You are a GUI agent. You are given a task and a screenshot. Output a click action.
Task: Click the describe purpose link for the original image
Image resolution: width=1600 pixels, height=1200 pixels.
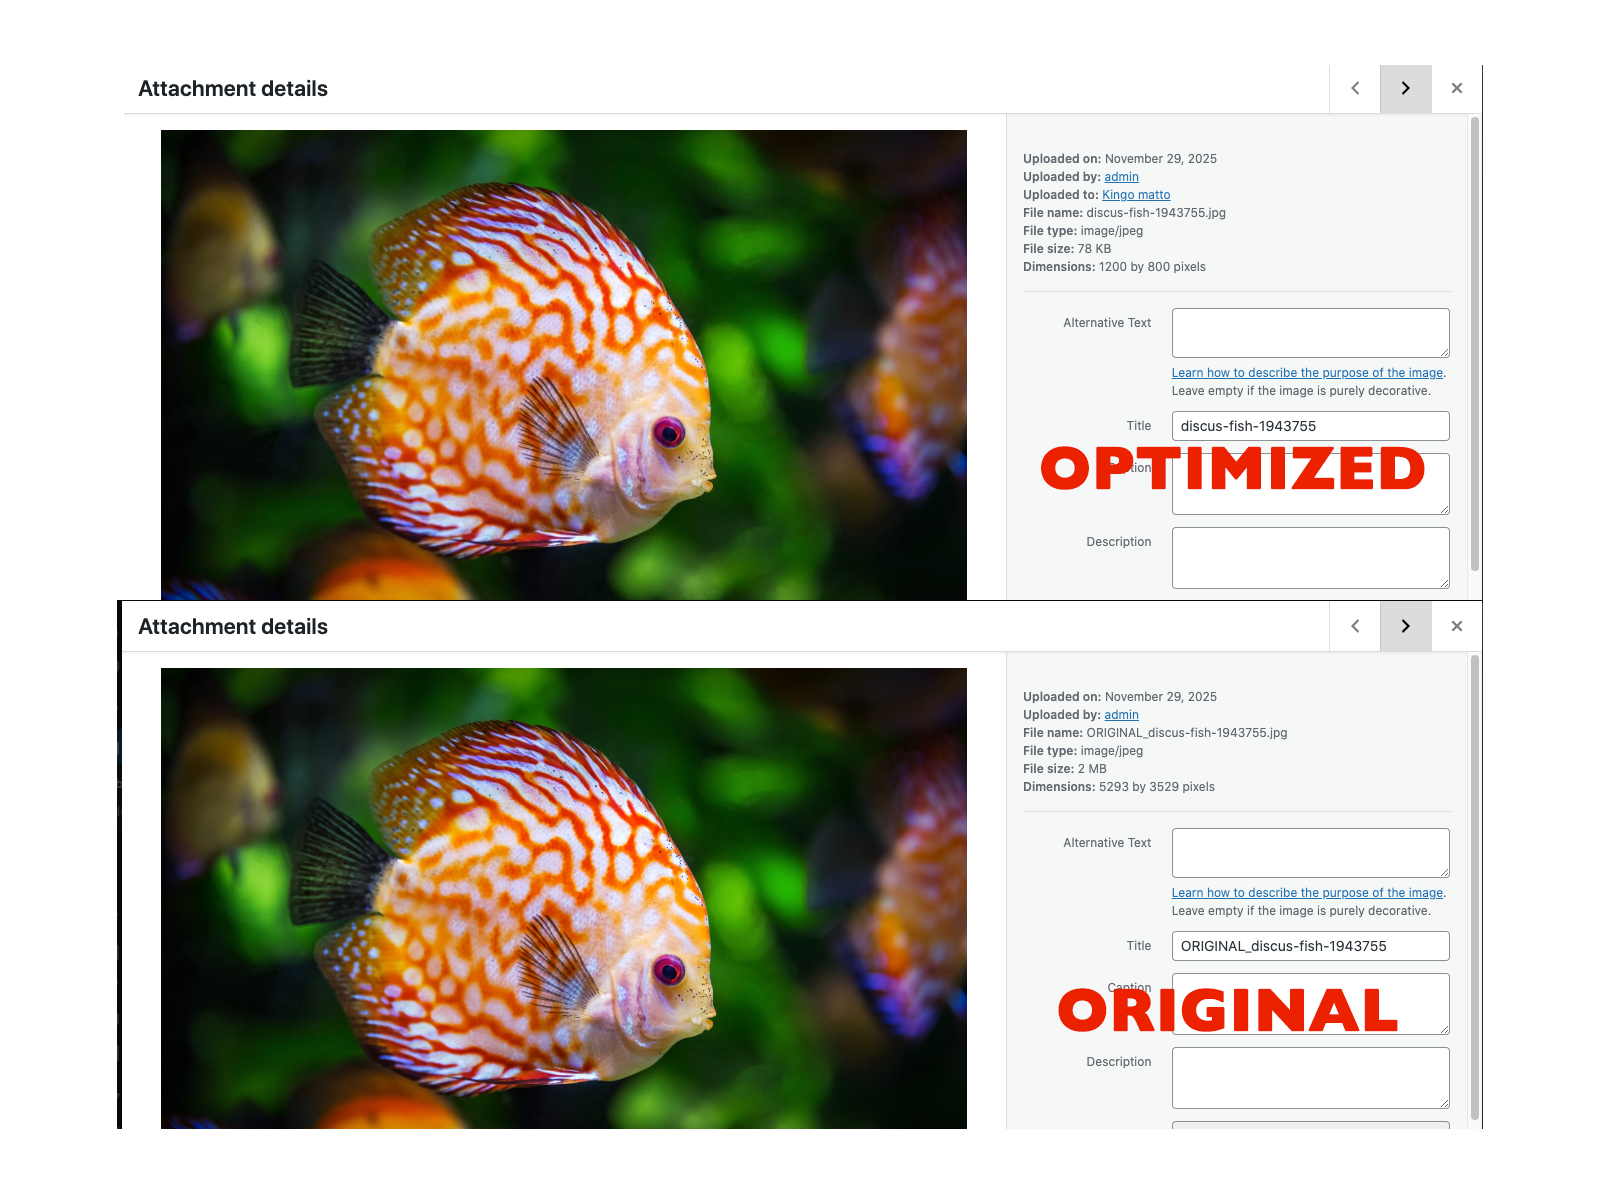pos(1308,892)
